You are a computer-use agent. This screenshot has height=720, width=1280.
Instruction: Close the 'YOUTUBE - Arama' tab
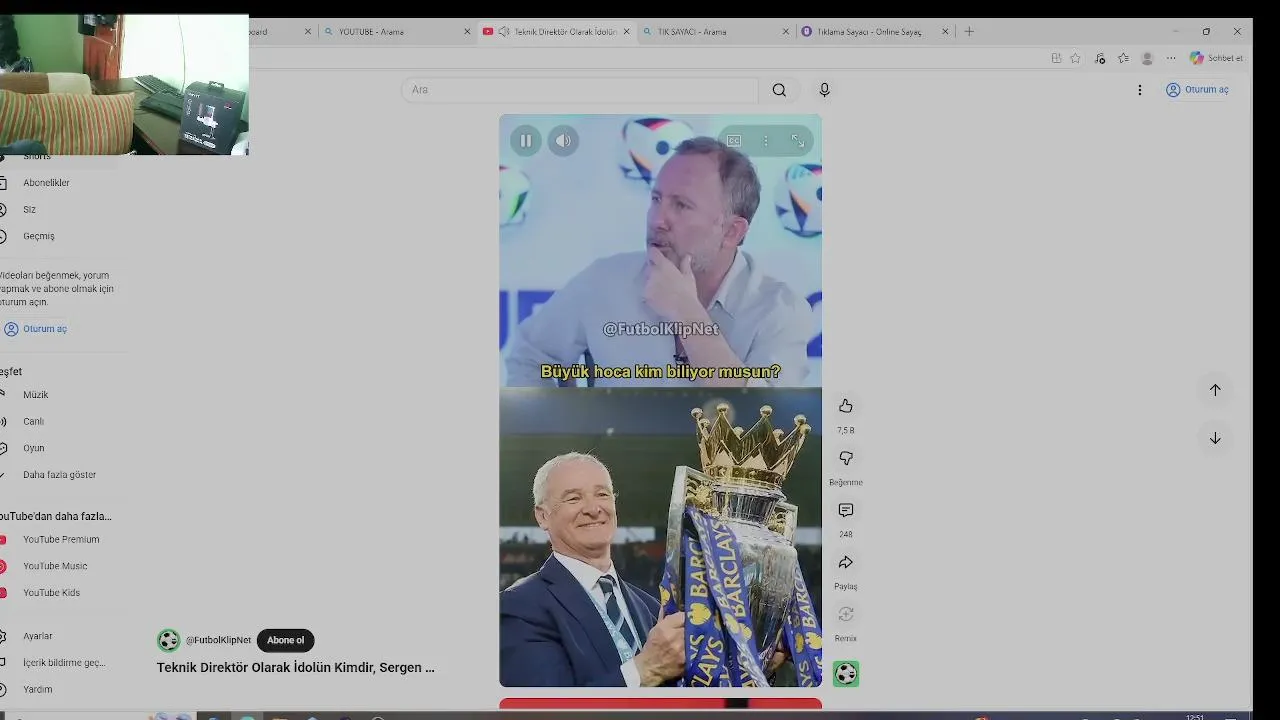point(467,32)
